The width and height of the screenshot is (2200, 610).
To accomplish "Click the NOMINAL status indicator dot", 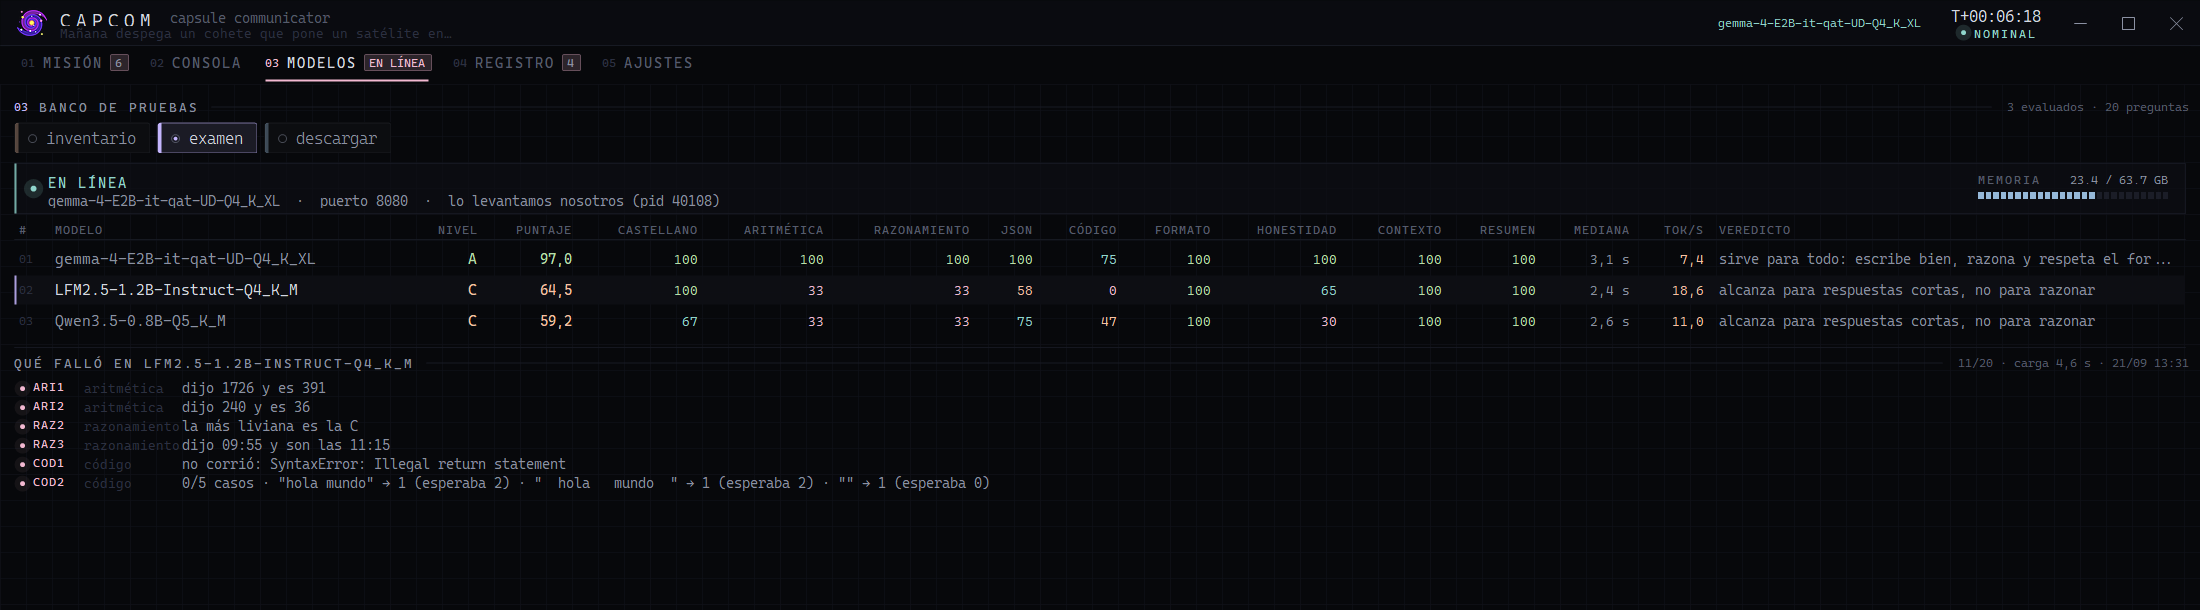I will pos(1963,33).
